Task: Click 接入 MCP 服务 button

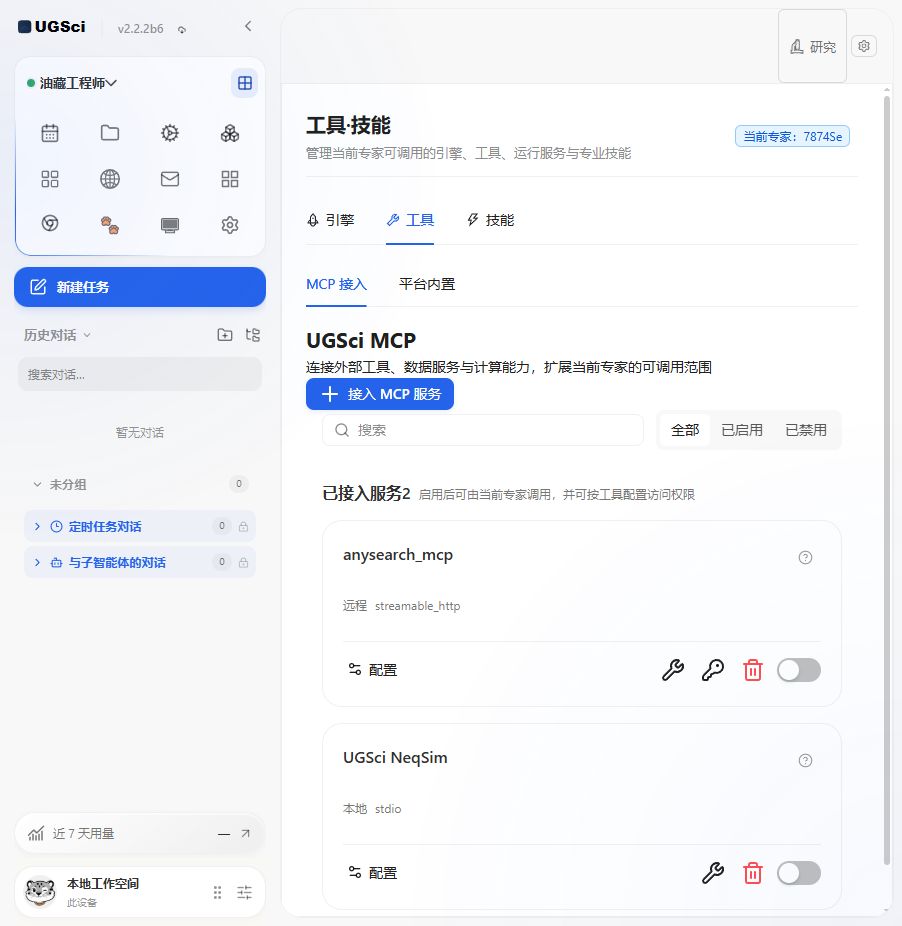Action: (380, 394)
